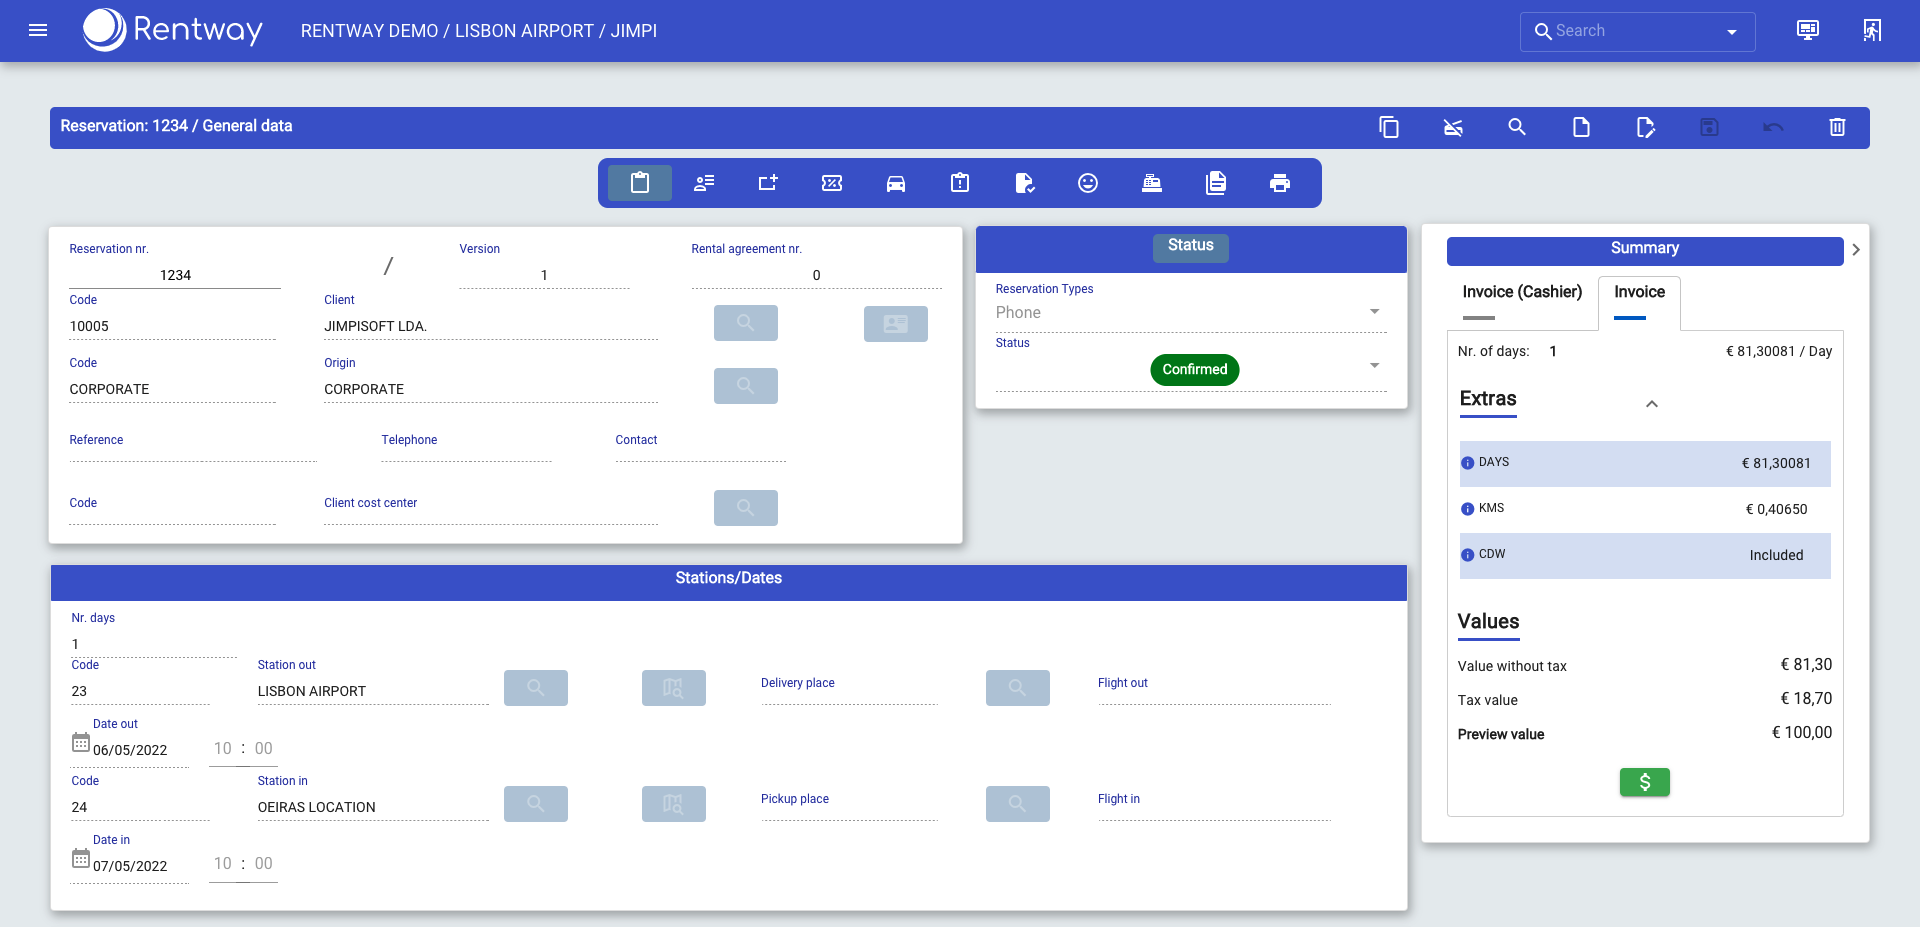Click the Confirmed status chip
Screen dimensions: 1920x927
tap(1194, 369)
